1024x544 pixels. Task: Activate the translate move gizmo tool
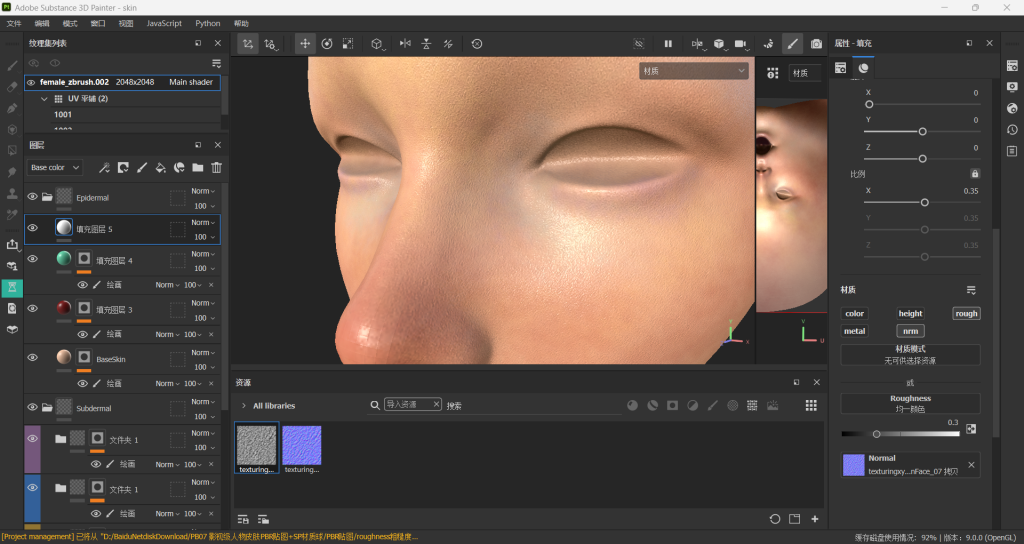click(305, 44)
